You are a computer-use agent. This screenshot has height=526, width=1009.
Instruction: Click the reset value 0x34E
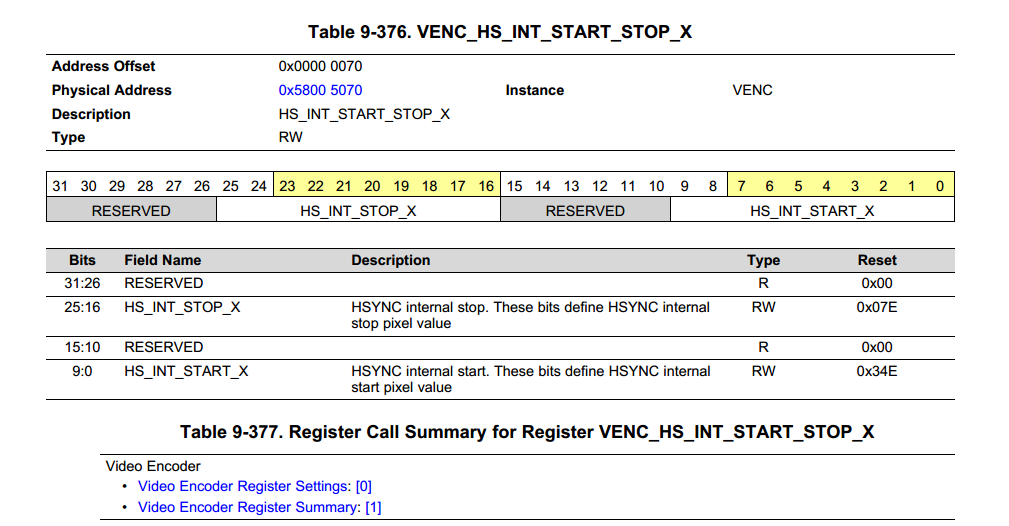click(877, 371)
